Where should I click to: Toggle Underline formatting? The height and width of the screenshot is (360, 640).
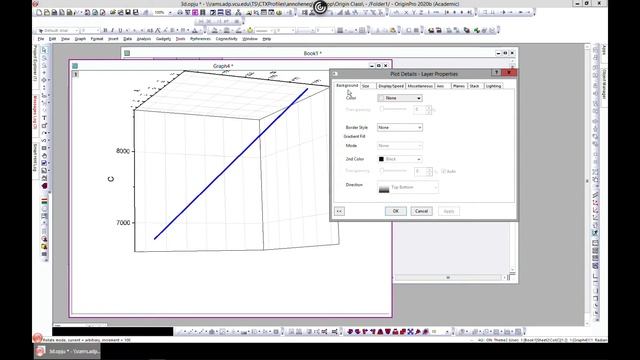tap(120, 31)
